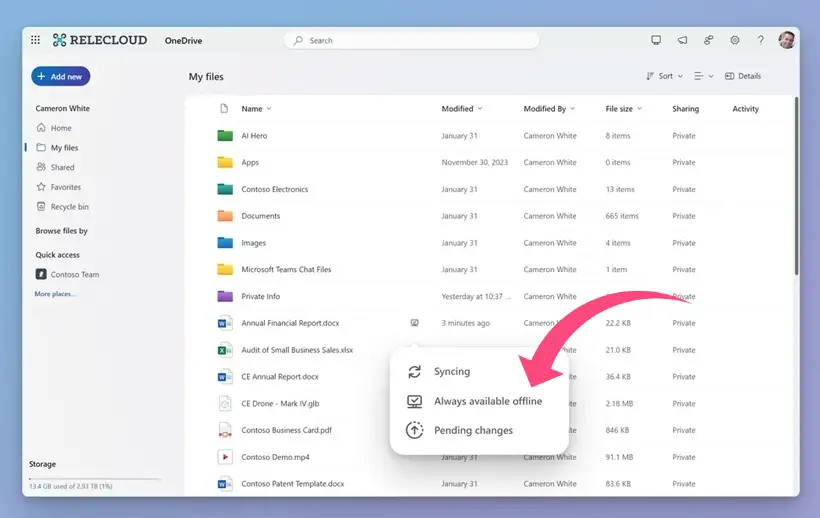The image size is (820, 518).
Task: Open the megaphone announcements icon
Action: pos(682,40)
